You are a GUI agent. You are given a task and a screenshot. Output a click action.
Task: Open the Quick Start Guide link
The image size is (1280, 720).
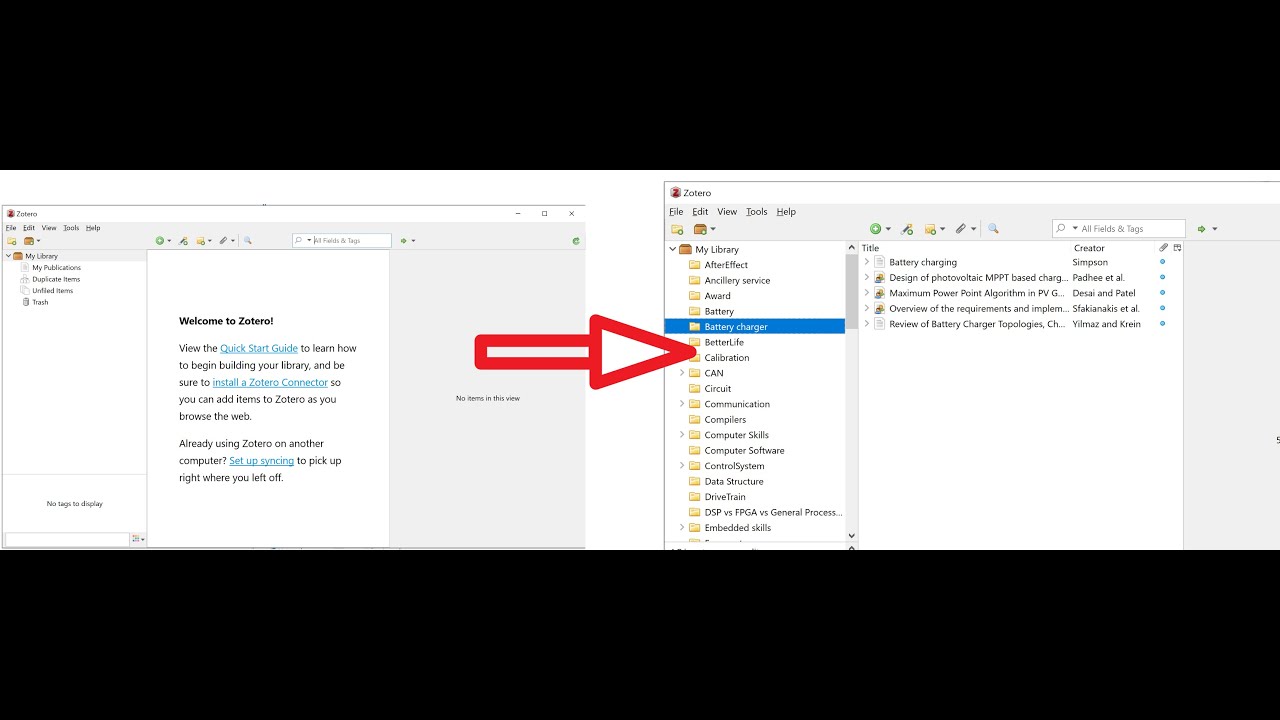(259, 348)
